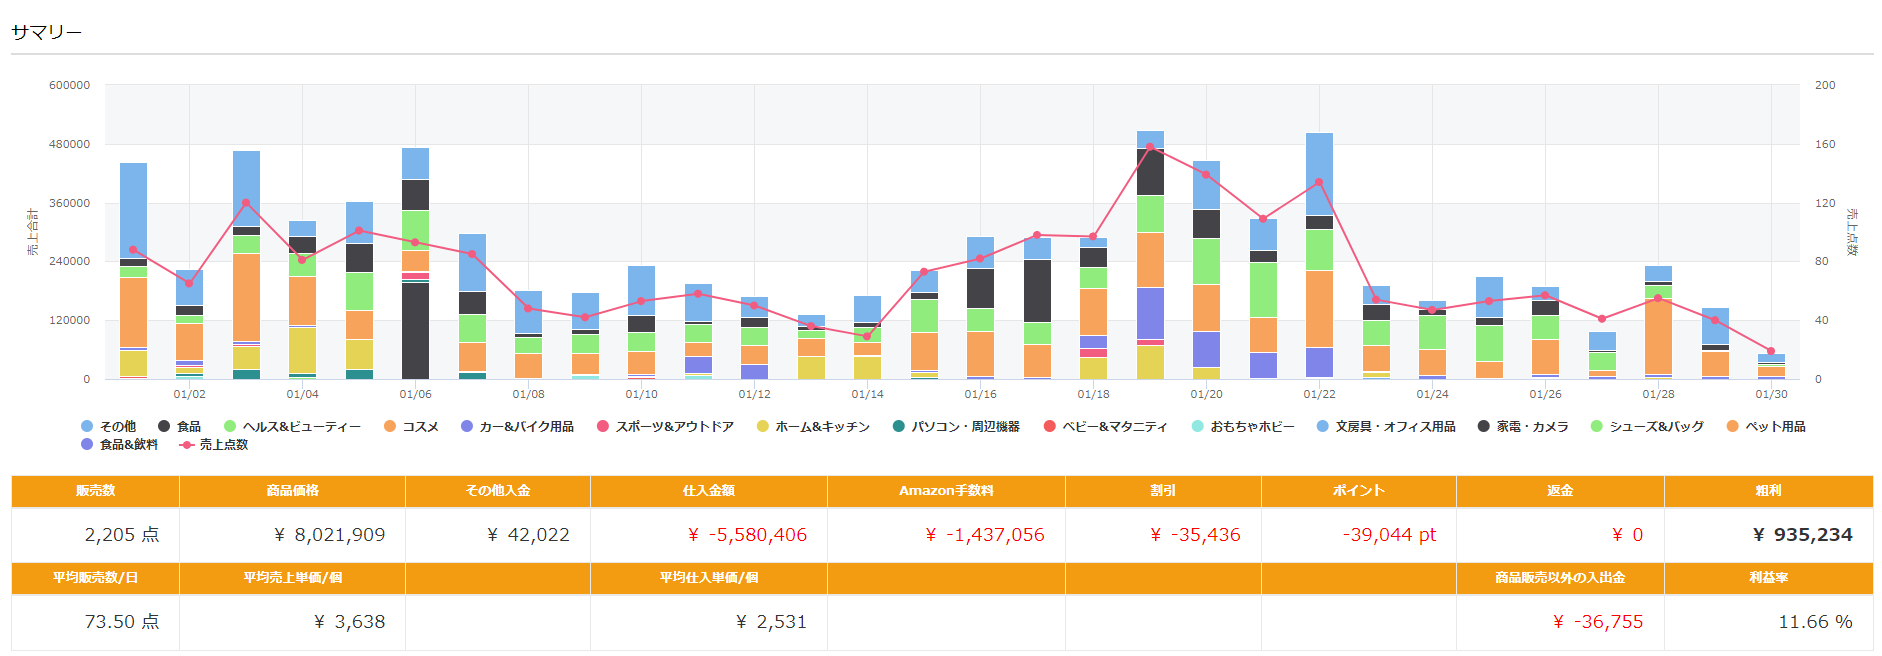The image size is (1882, 656).
Task: Click the 販売数 table header
Action: [x=95, y=491]
